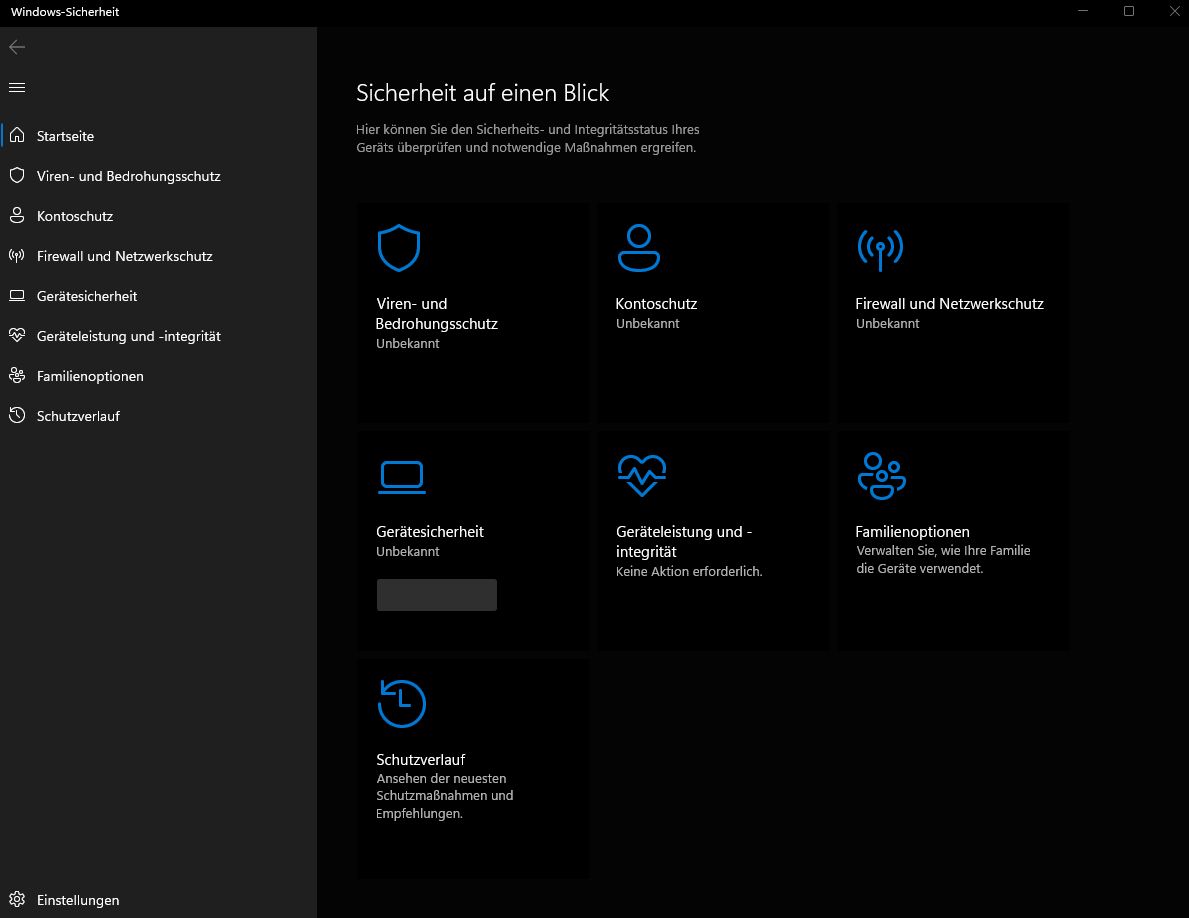Viewport: 1189px width, 918px height.
Task: Go back using the arrow button
Action: (16, 47)
